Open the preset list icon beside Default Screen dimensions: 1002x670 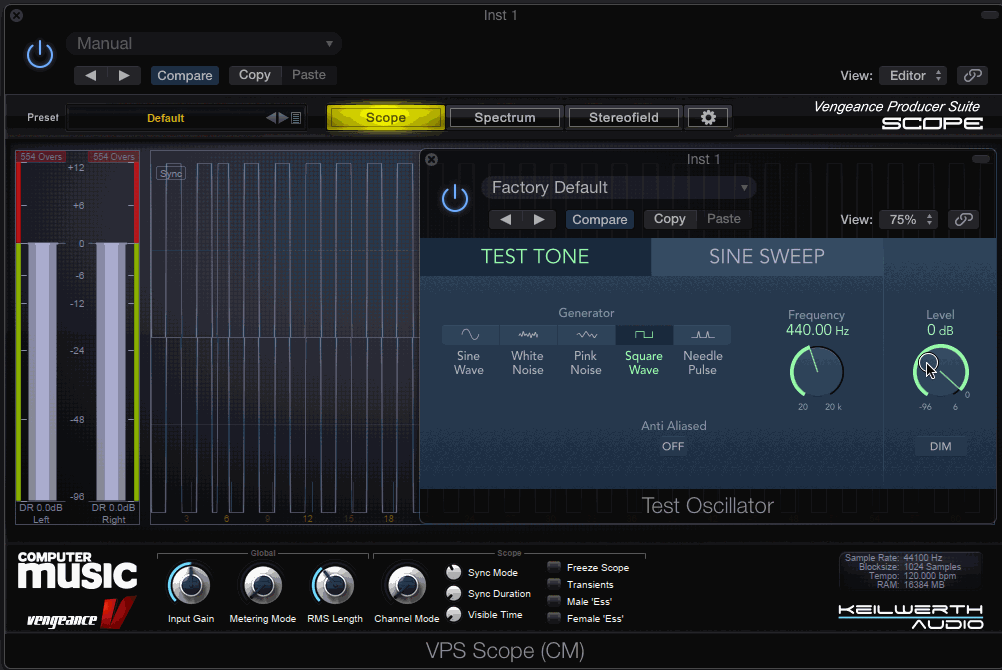[296, 118]
